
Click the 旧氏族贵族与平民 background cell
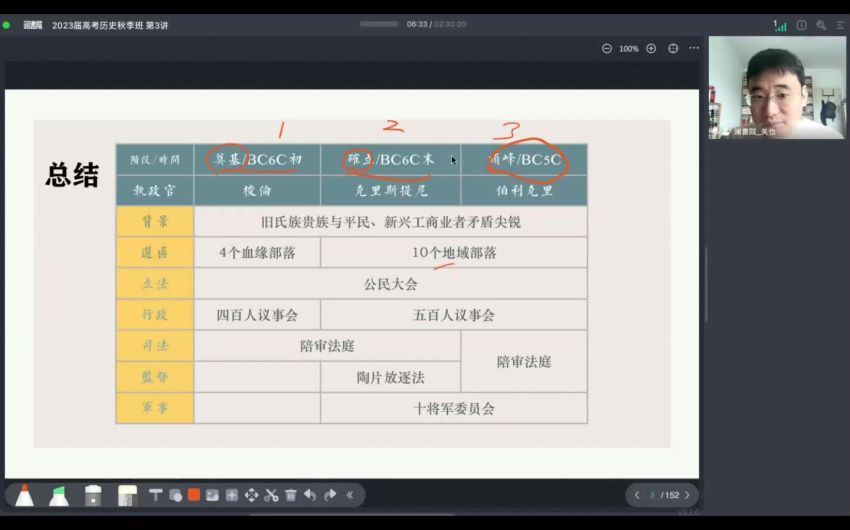[391, 222]
